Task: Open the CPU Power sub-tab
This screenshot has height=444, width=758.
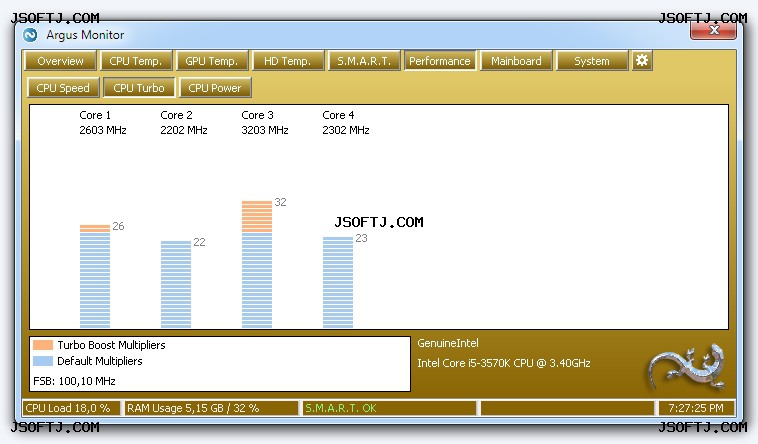Action: (215, 88)
